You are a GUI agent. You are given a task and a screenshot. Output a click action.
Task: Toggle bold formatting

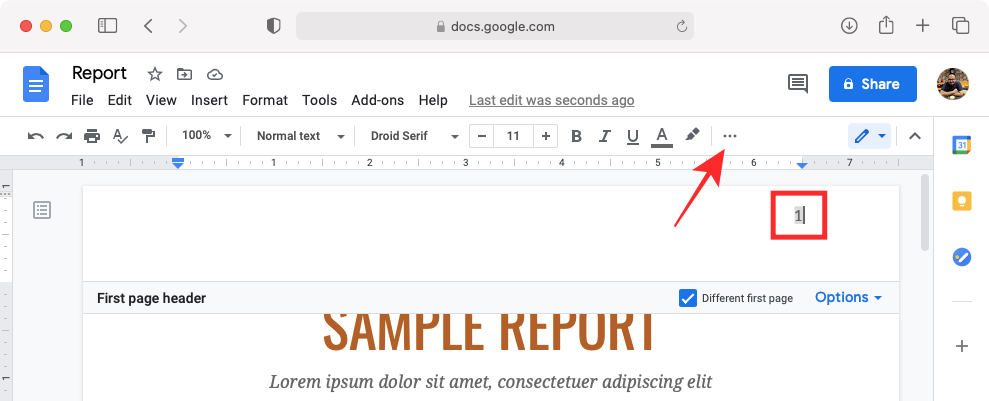[576, 136]
